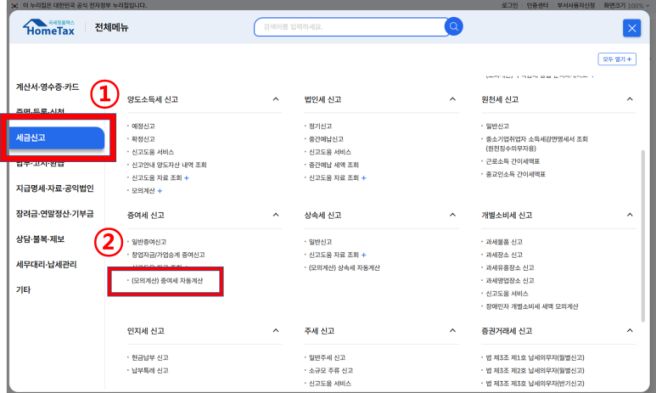Open 중간예납 세액 조회 link
This screenshot has height=393, width=656.
[333, 165]
